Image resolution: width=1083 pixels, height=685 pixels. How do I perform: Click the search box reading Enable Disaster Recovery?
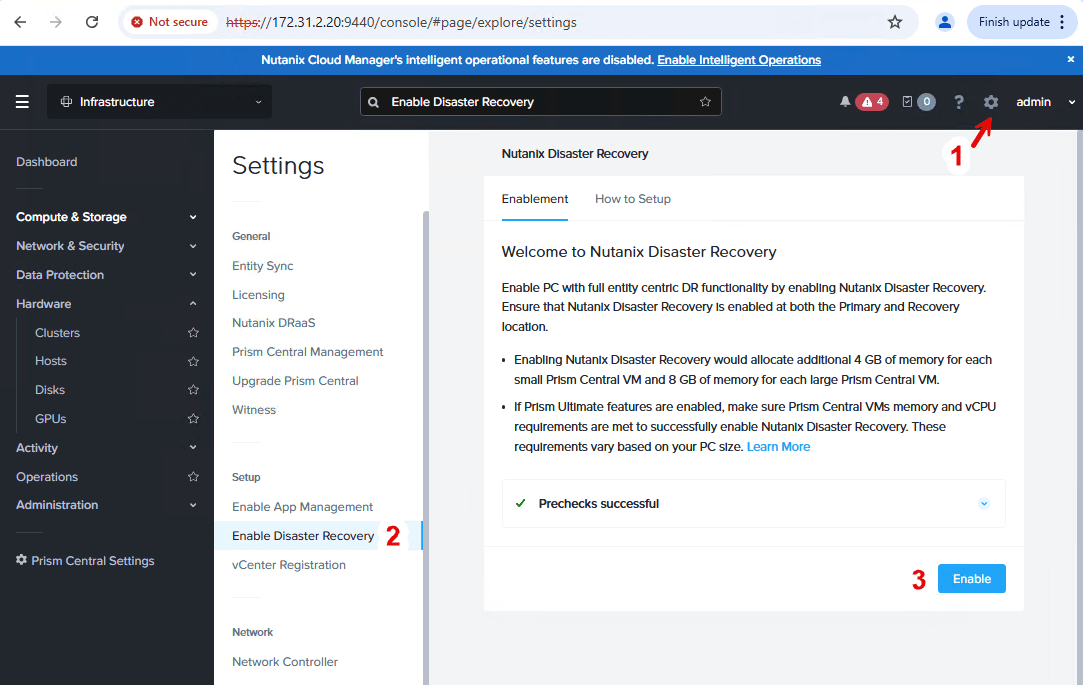[x=541, y=102]
